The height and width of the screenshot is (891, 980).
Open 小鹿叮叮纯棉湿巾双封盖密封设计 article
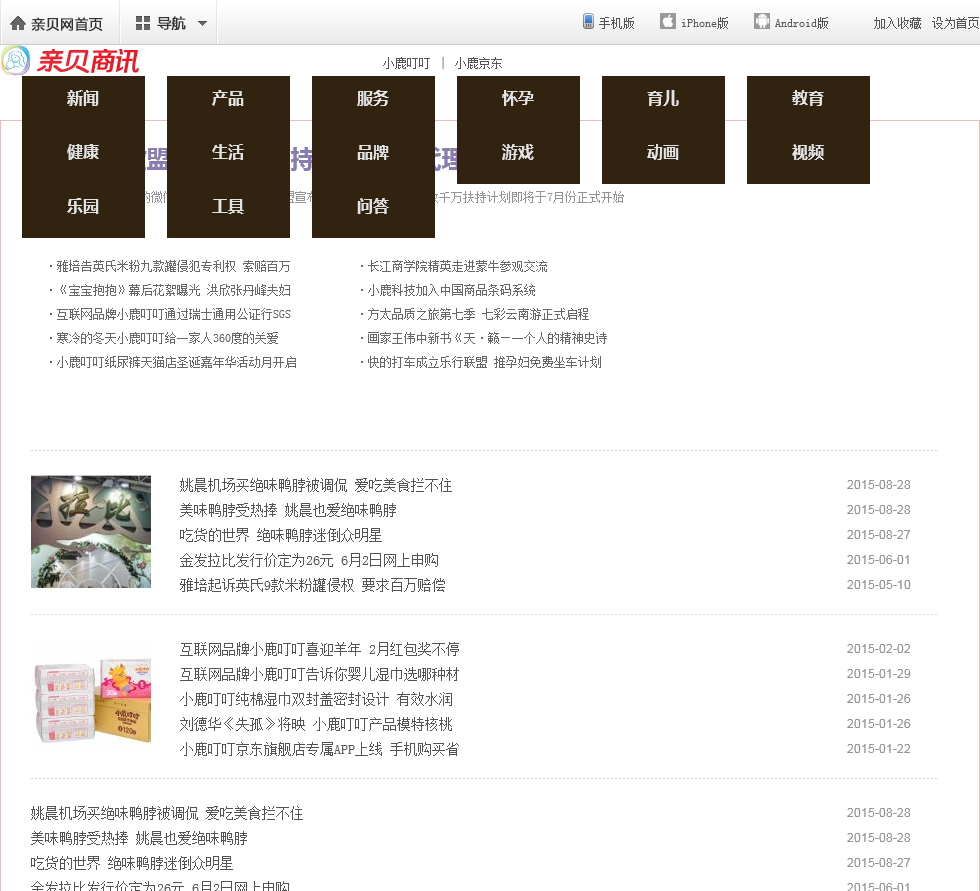click(x=316, y=700)
